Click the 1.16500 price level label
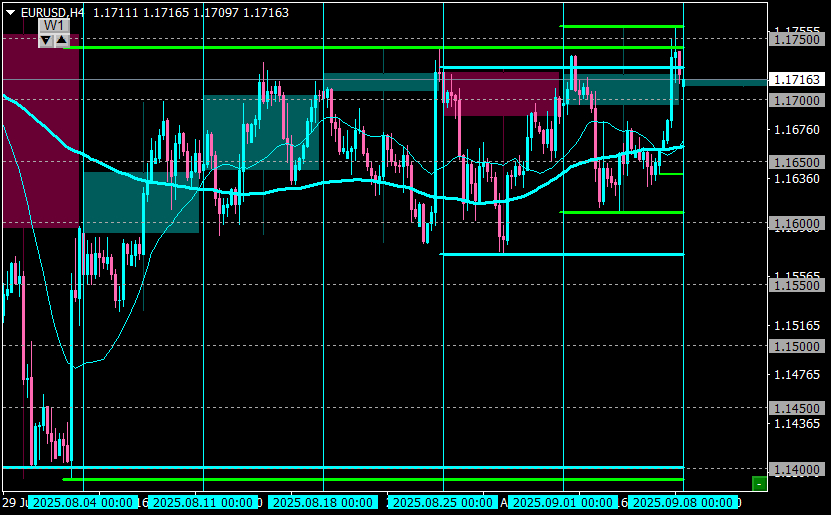This screenshot has width=831, height=515. coord(797,163)
